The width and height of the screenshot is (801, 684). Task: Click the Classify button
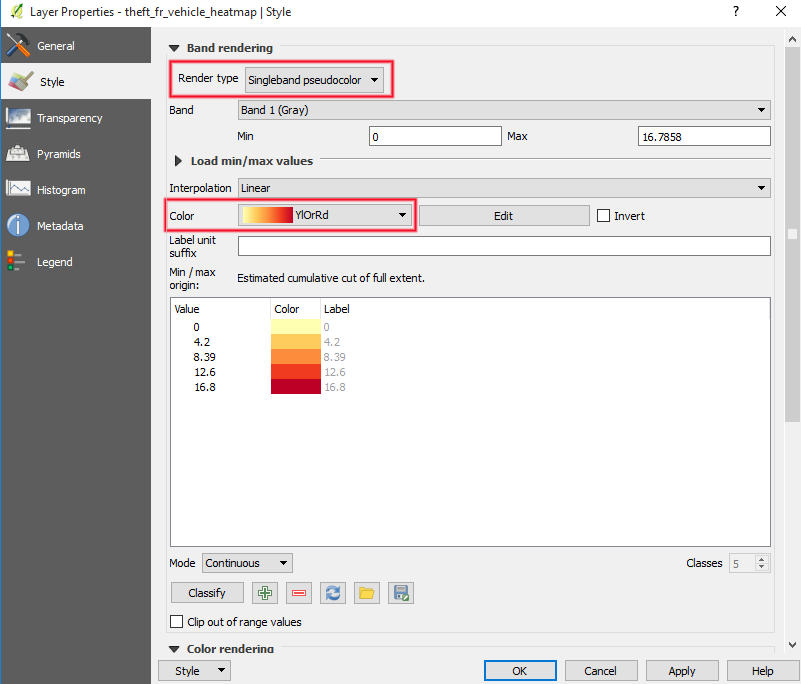(x=207, y=593)
